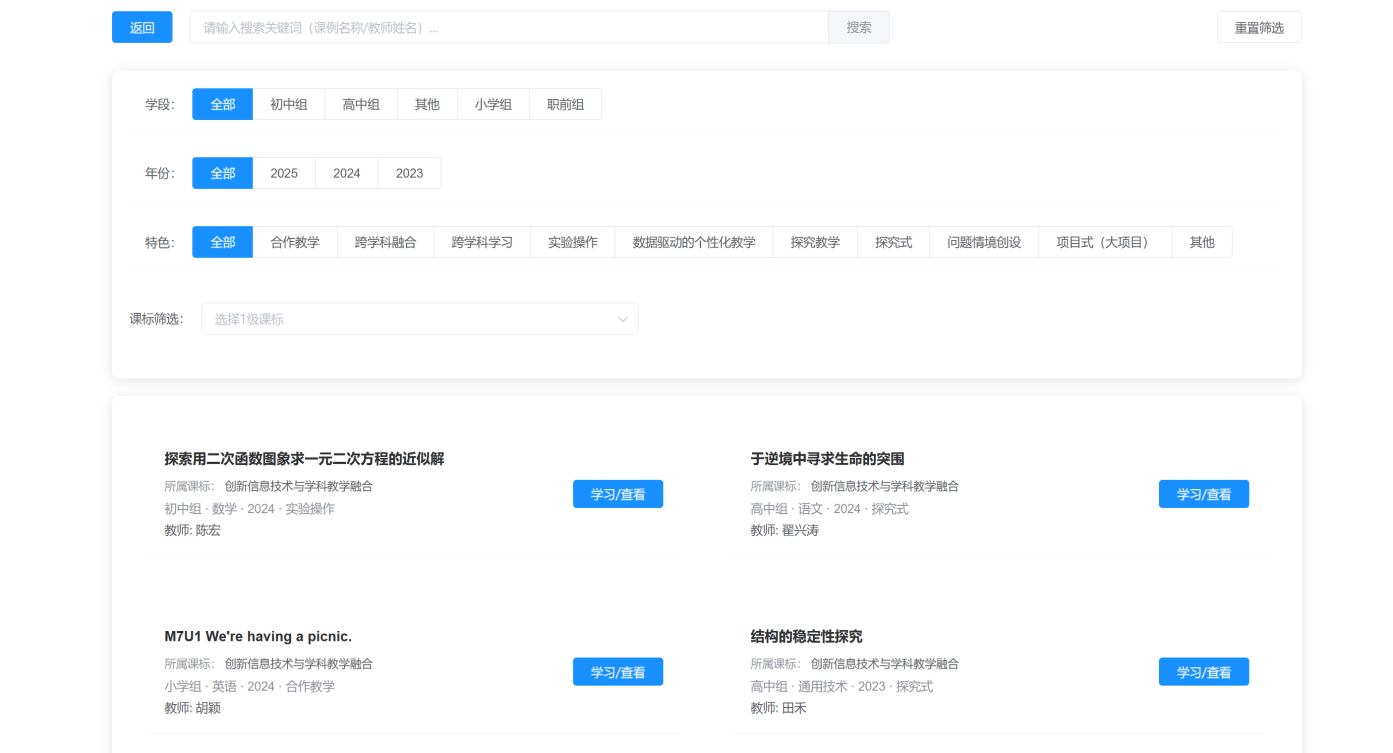Choose 项目式（大项目）feature filter
This screenshot has height=753, width=1393.
pos(1101,242)
